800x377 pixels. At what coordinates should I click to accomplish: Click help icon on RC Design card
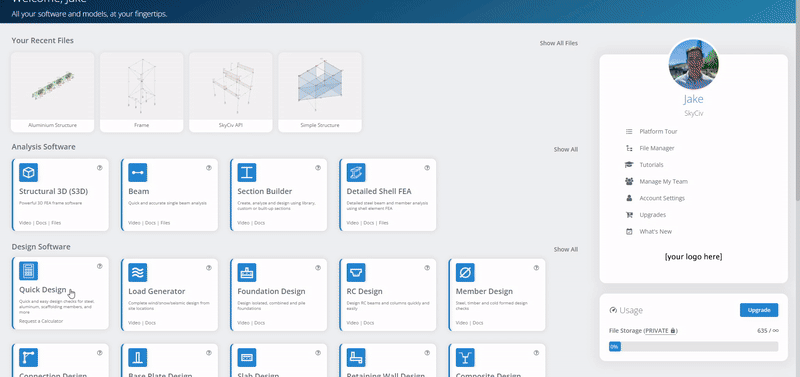427,267
